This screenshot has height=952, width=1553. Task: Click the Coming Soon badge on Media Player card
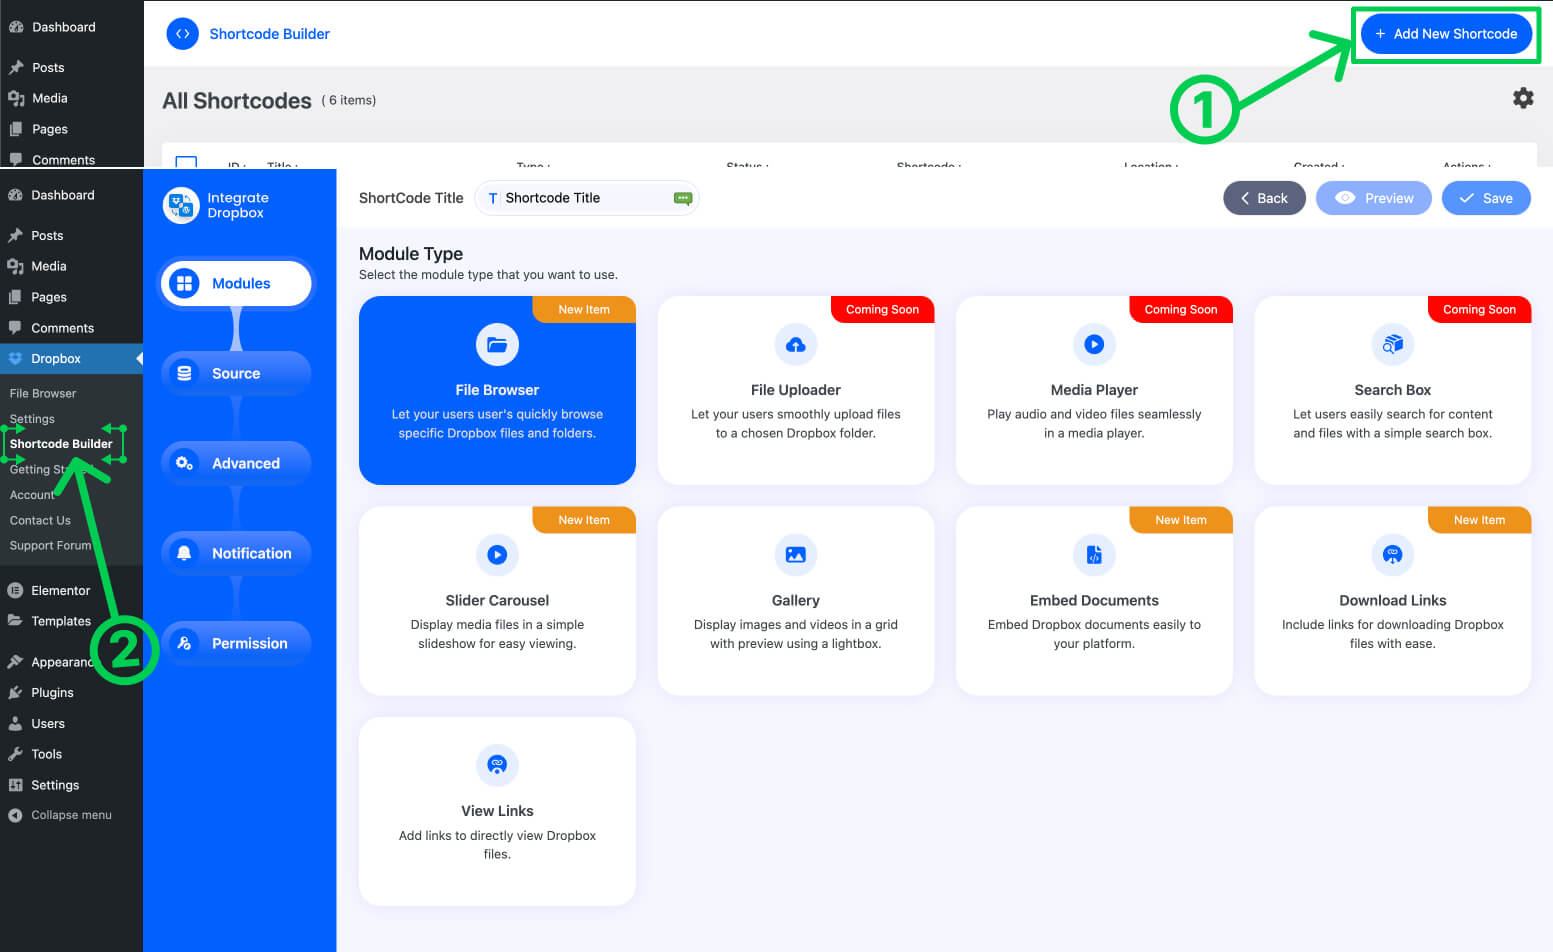point(1181,309)
